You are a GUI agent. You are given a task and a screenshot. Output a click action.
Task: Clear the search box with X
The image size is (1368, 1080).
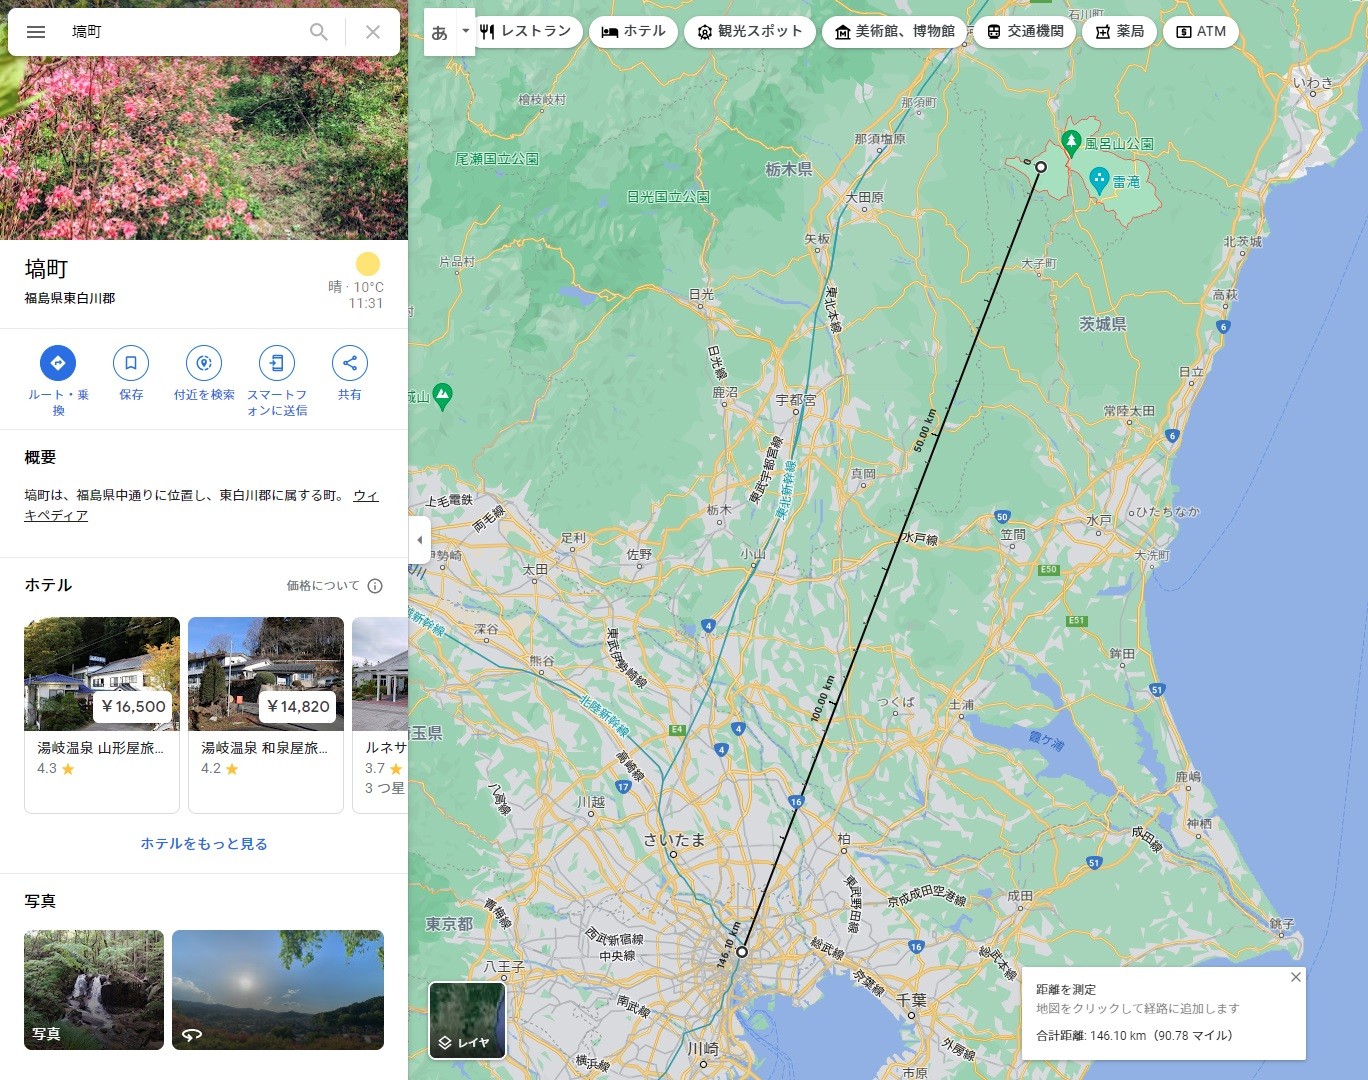pyautogui.click(x=373, y=32)
